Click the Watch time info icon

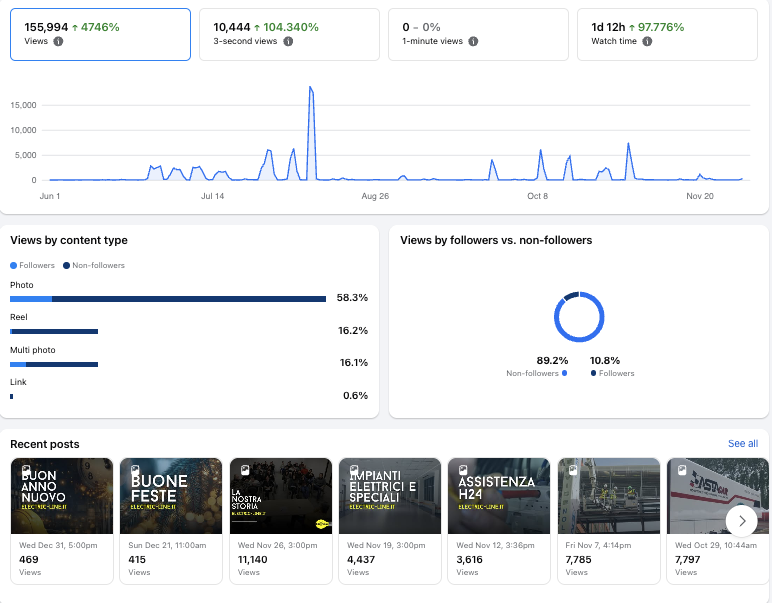(x=647, y=41)
